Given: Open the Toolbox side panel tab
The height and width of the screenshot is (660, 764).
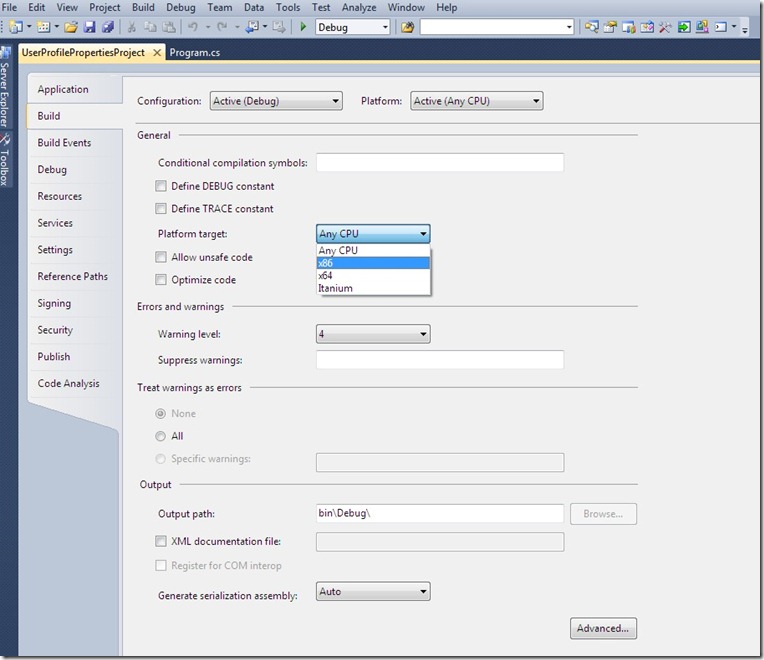Looking at the screenshot, I should pos(5,161).
